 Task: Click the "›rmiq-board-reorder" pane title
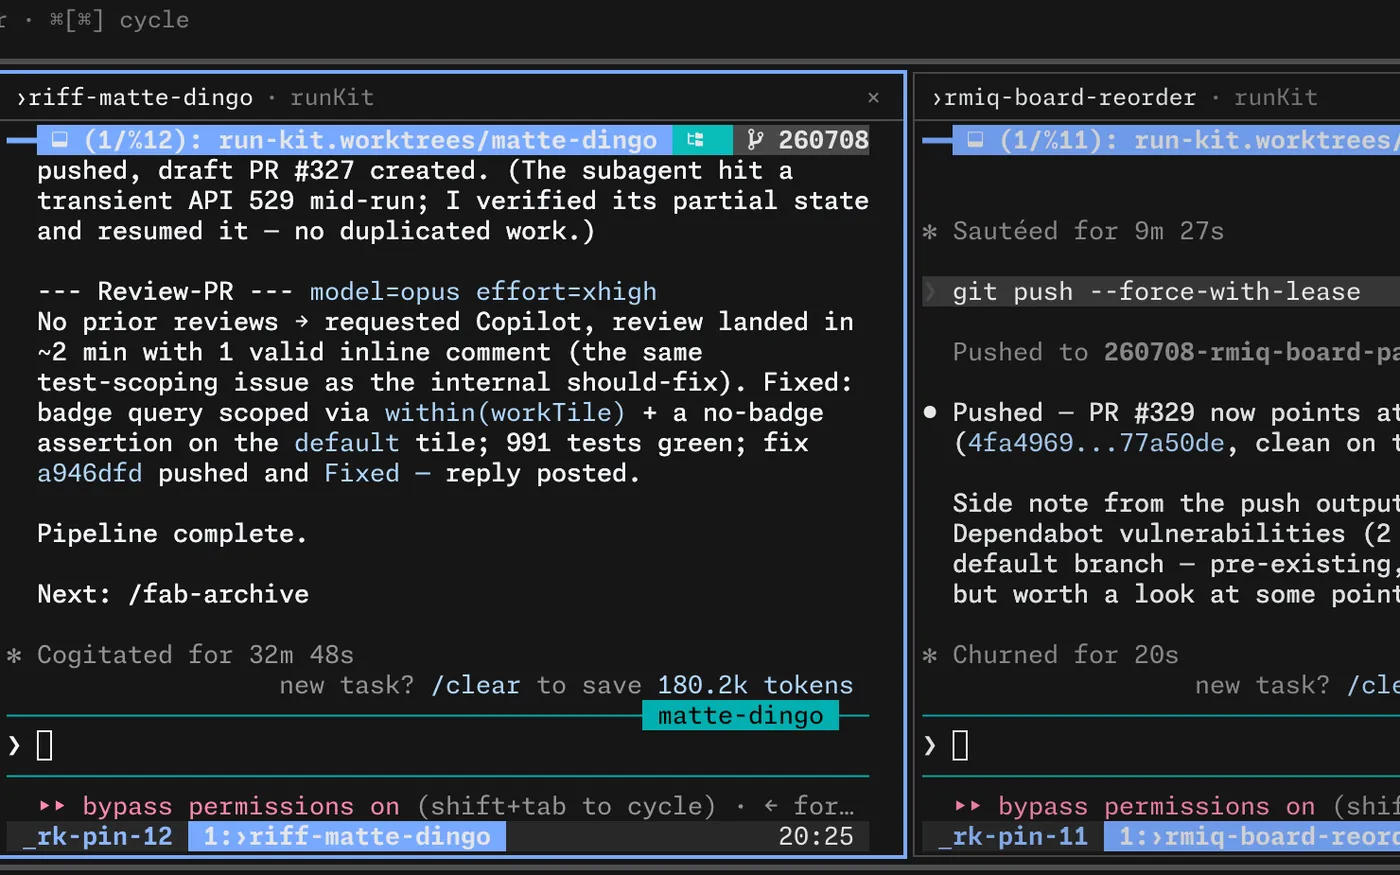tap(1063, 98)
